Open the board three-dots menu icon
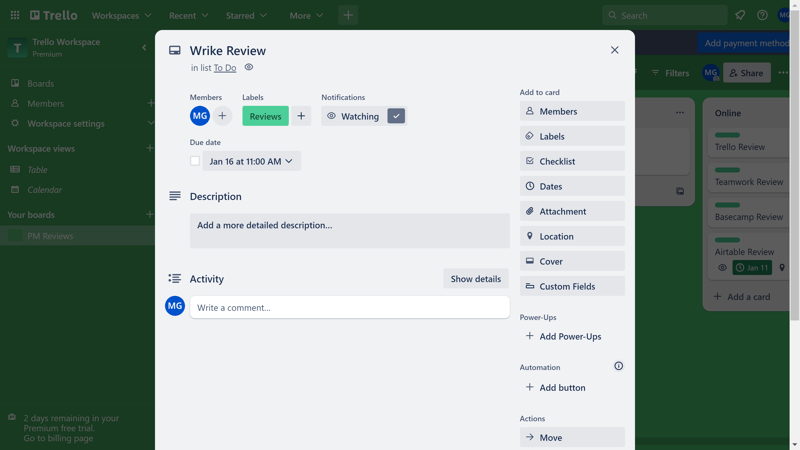The height and width of the screenshot is (450, 800). pyautogui.click(x=783, y=73)
